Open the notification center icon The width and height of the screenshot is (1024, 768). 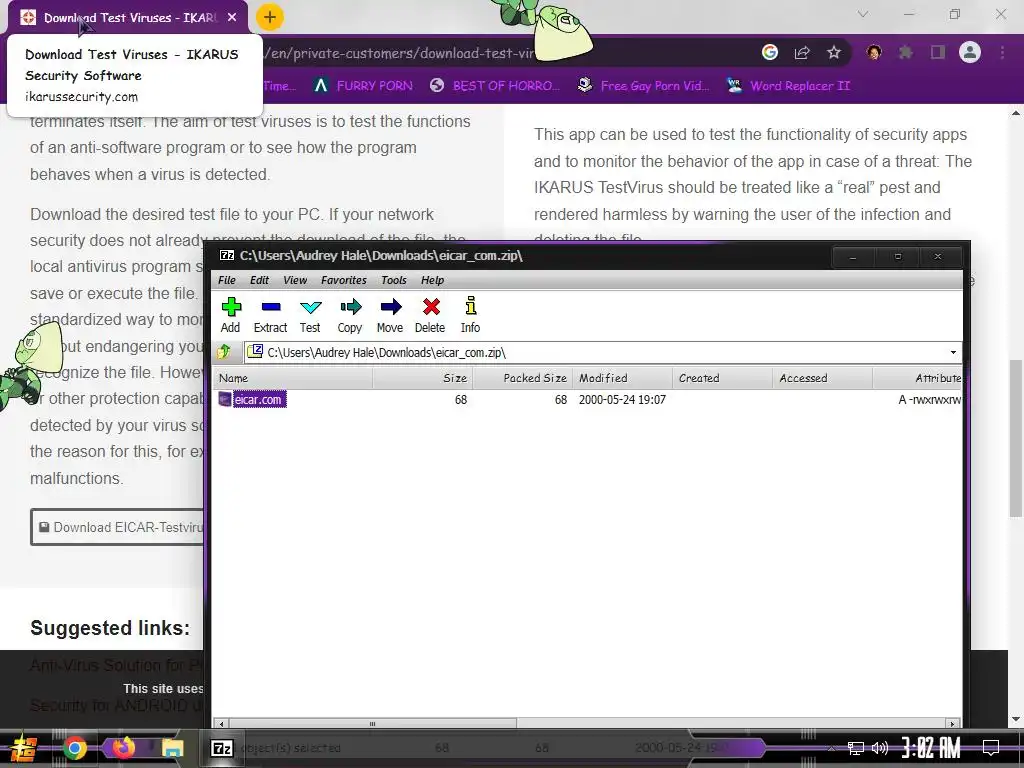[x=991, y=748]
